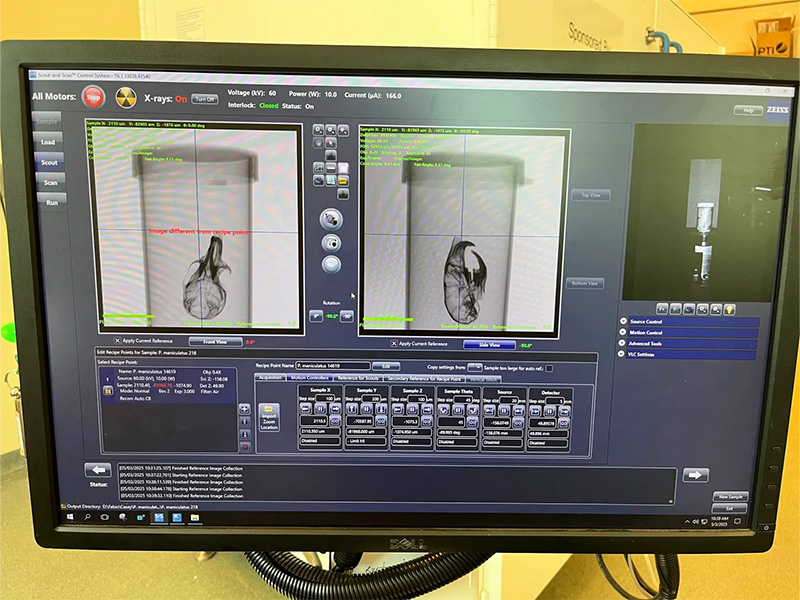The image size is (800, 600).
Task: Expand the Advanced Tools panel
Action: [x=622, y=343]
